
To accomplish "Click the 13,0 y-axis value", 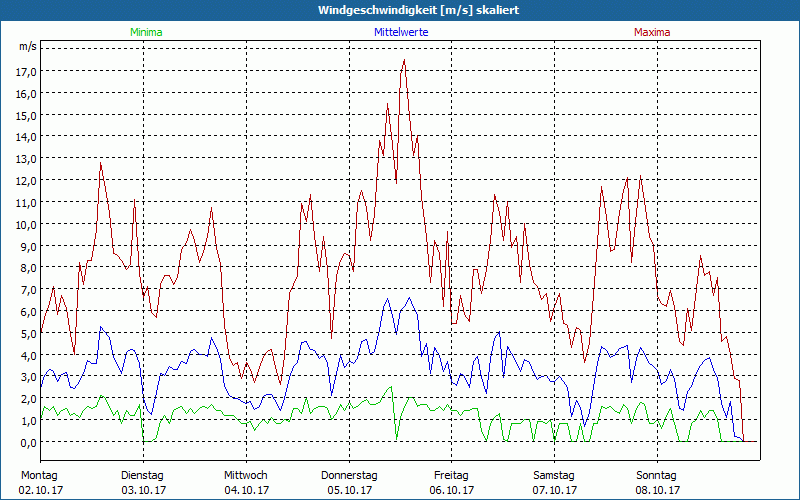I will [26, 159].
